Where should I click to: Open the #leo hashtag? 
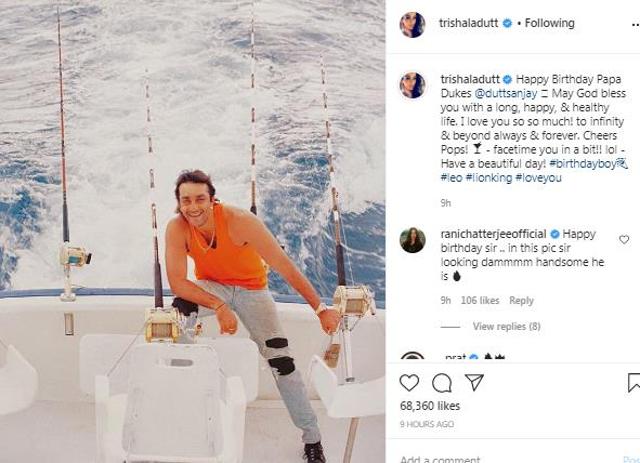click(x=451, y=178)
